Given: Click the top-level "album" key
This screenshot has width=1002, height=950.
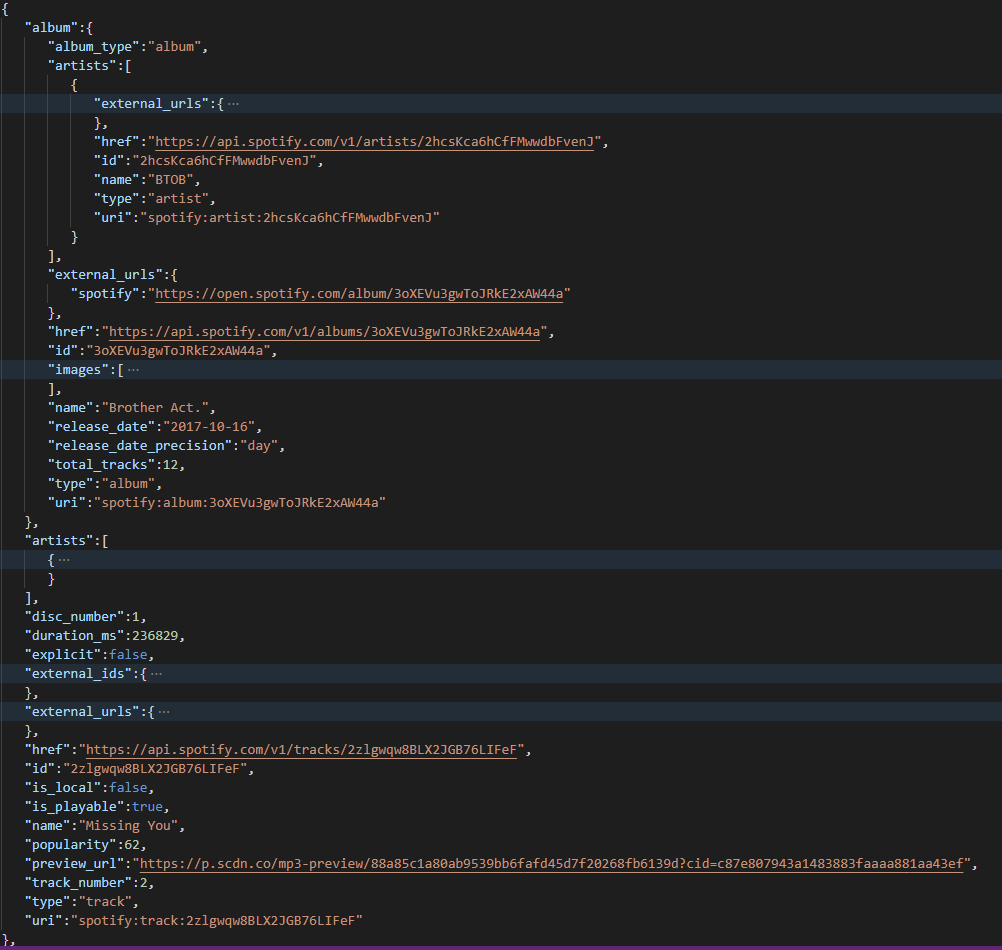Looking at the screenshot, I should pos(51,27).
